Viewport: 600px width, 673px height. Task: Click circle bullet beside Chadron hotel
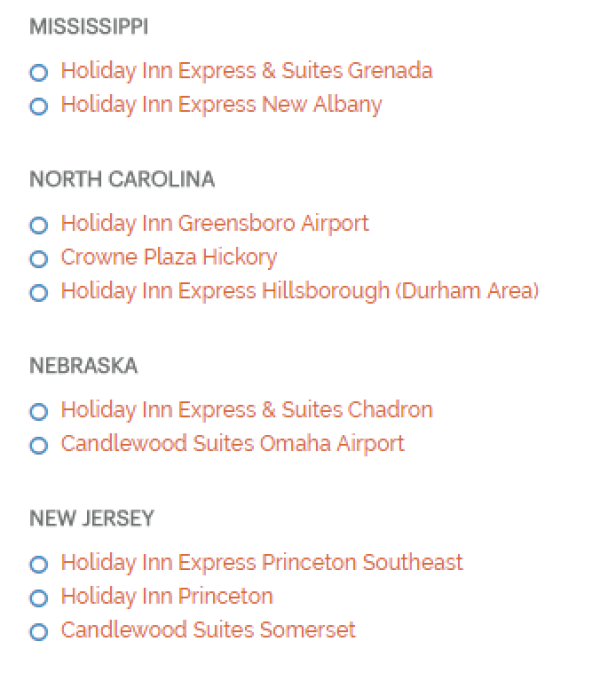point(39,411)
